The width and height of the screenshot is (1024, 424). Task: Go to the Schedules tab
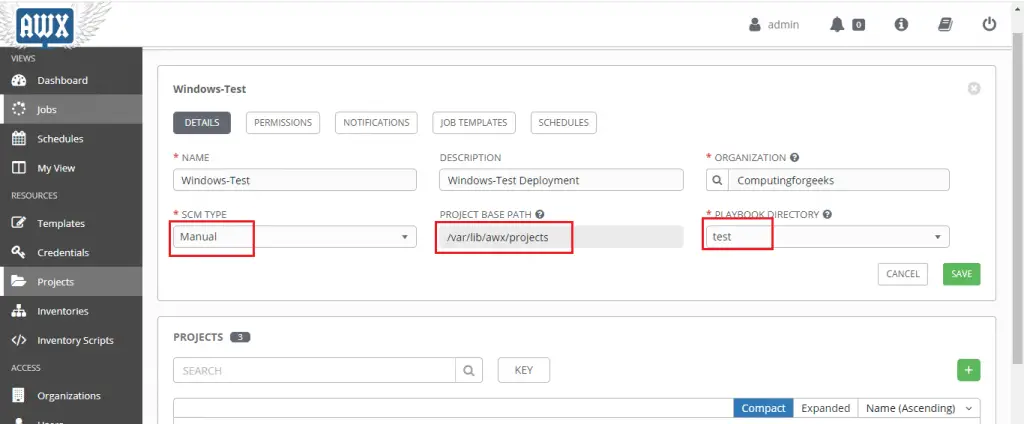tap(564, 123)
